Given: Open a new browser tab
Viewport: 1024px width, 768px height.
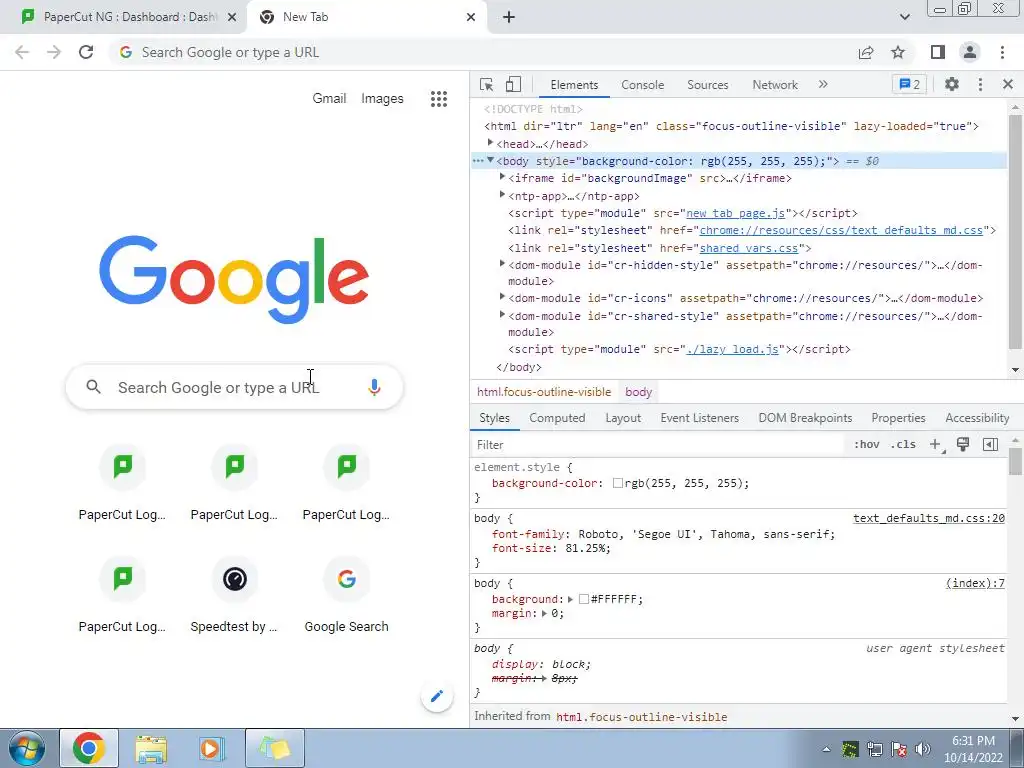Looking at the screenshot, I should [509, 17].
